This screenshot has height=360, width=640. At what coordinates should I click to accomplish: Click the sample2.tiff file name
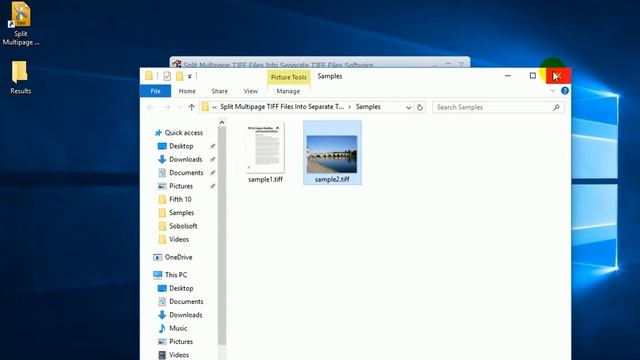[332, 180]
